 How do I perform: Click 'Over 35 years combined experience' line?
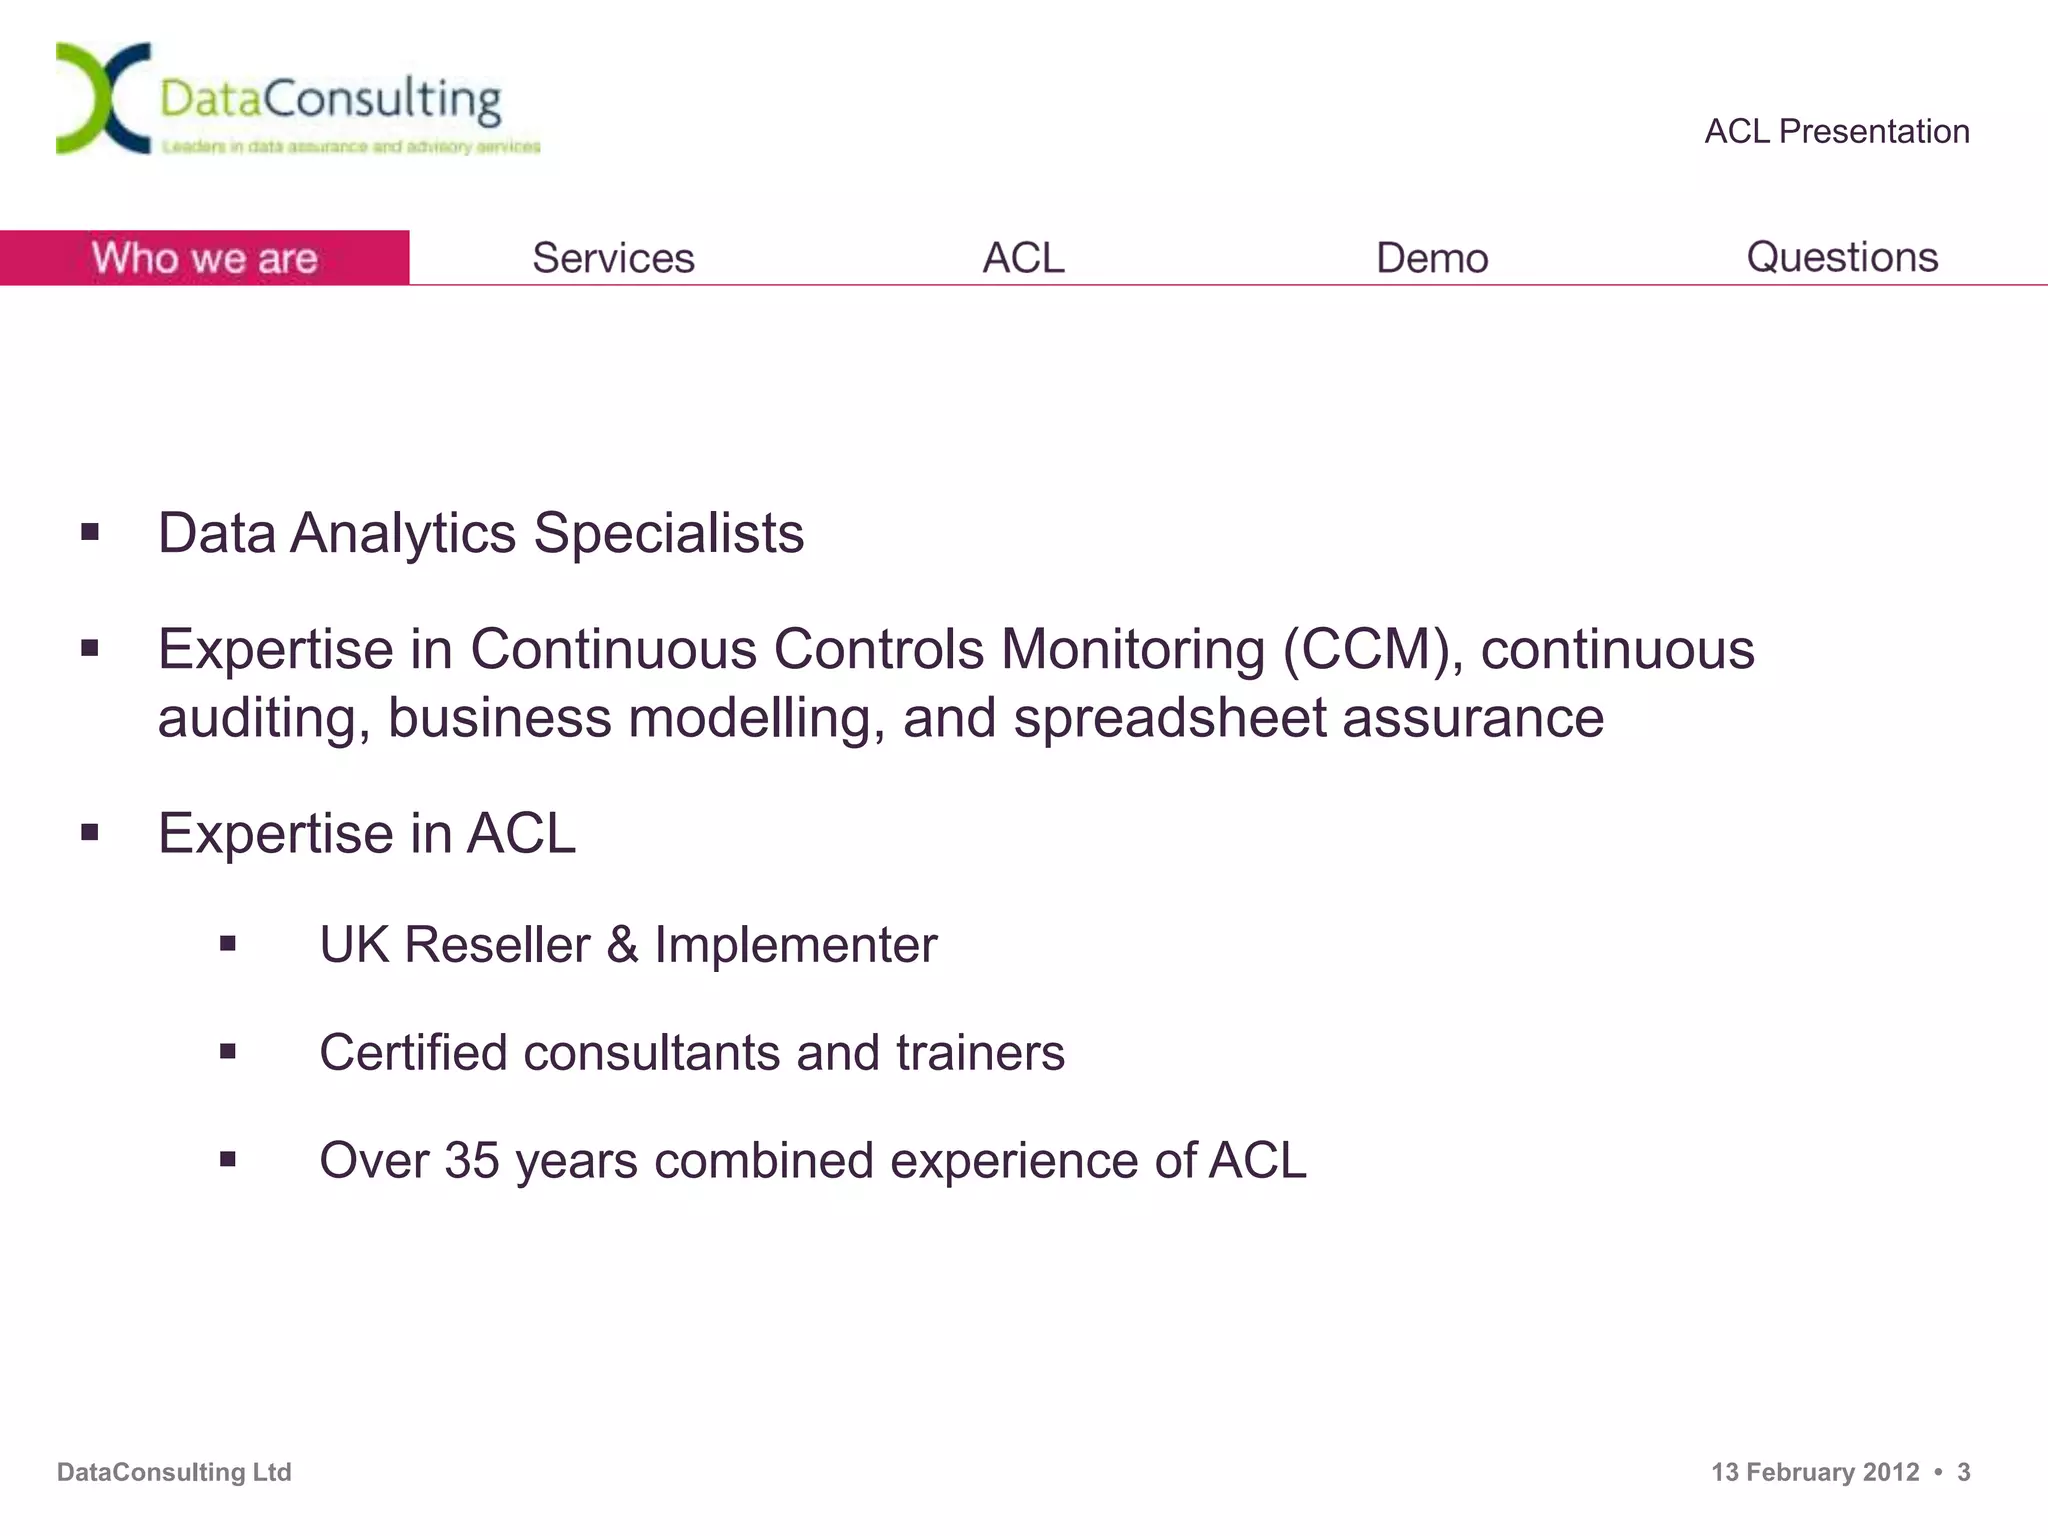[813, 1161]
